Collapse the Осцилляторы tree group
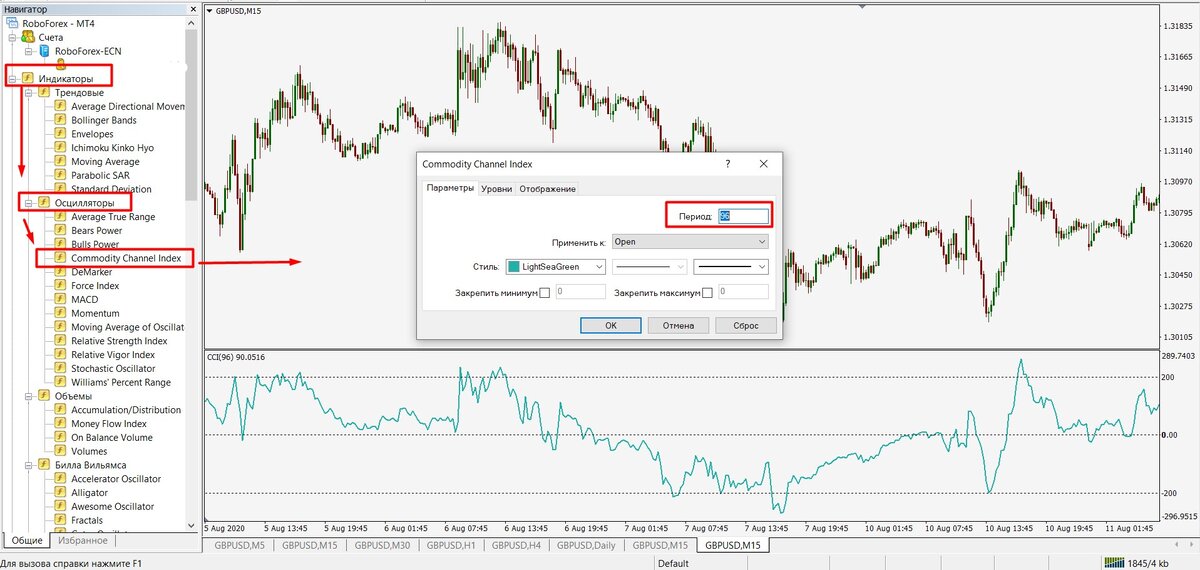This screenshot has height=570, width=1200. click(29, 203)
